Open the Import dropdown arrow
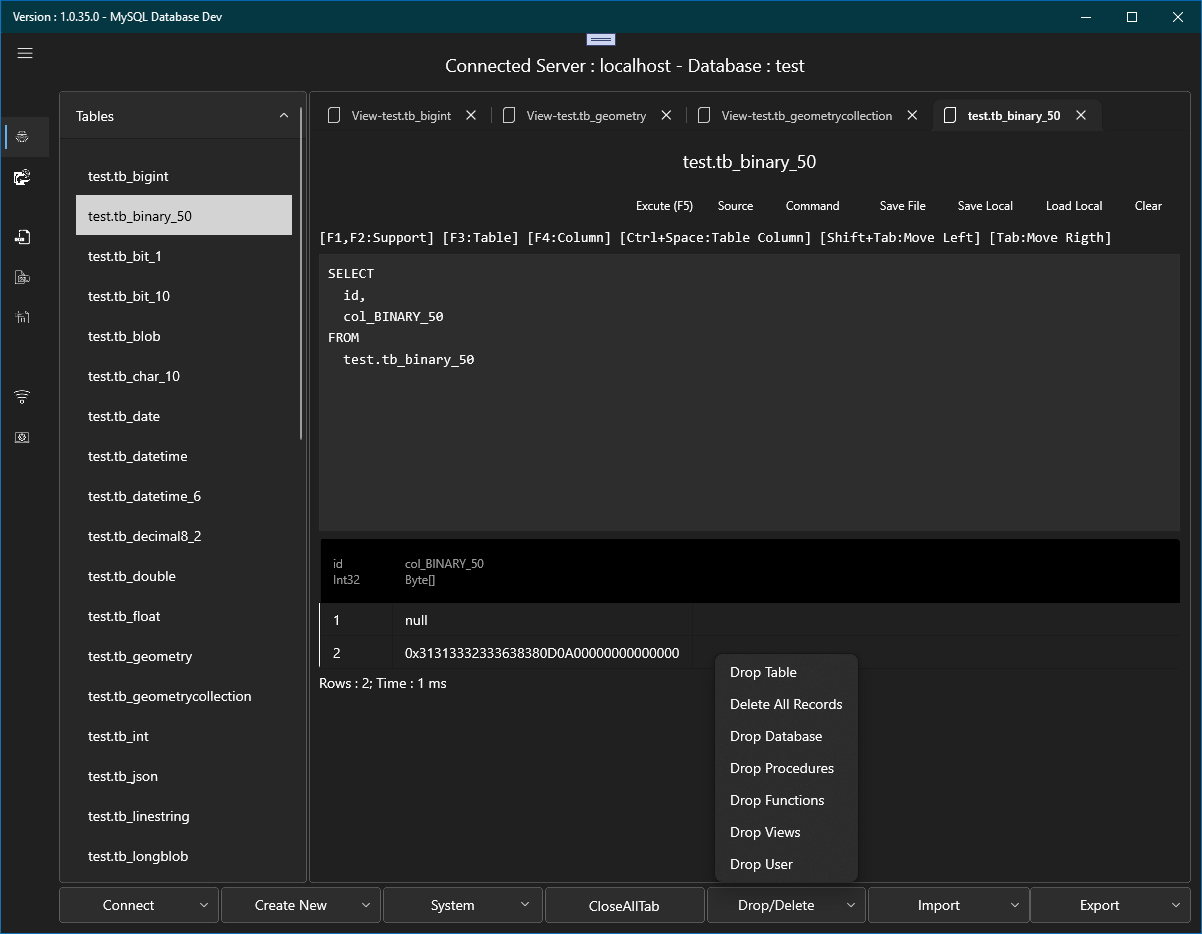Image resolution: width=1202 pixels, height=934 pixels. [1014, 905]
